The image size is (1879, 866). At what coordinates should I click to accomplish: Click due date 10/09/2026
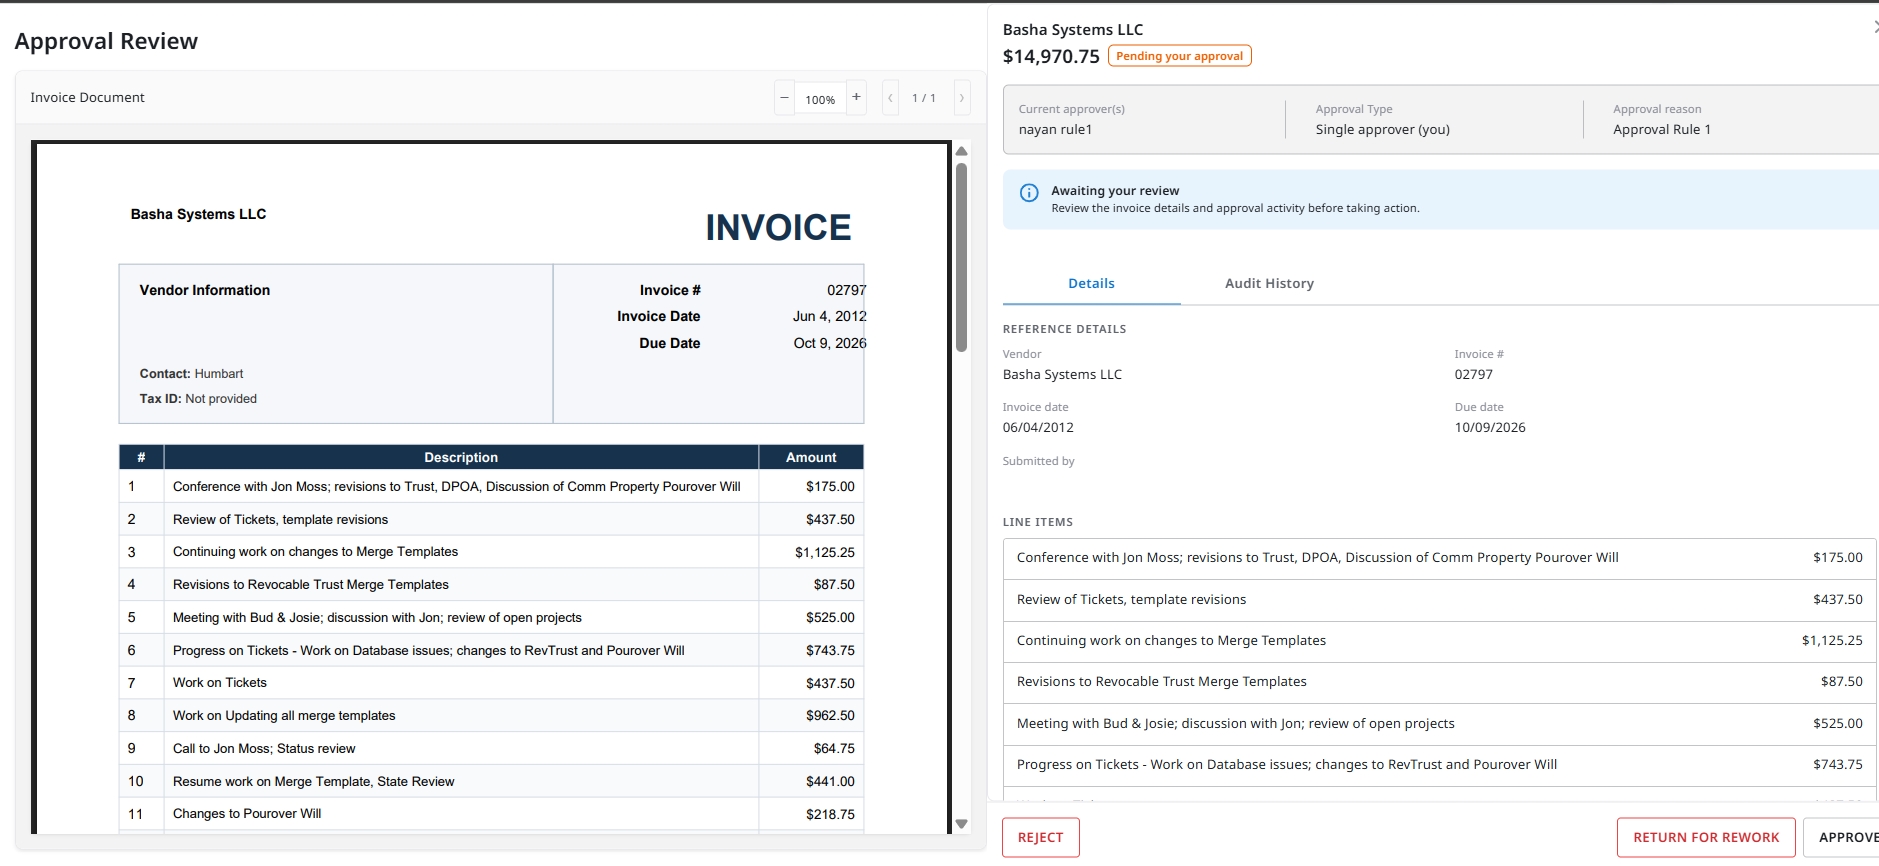point(1490,428)
